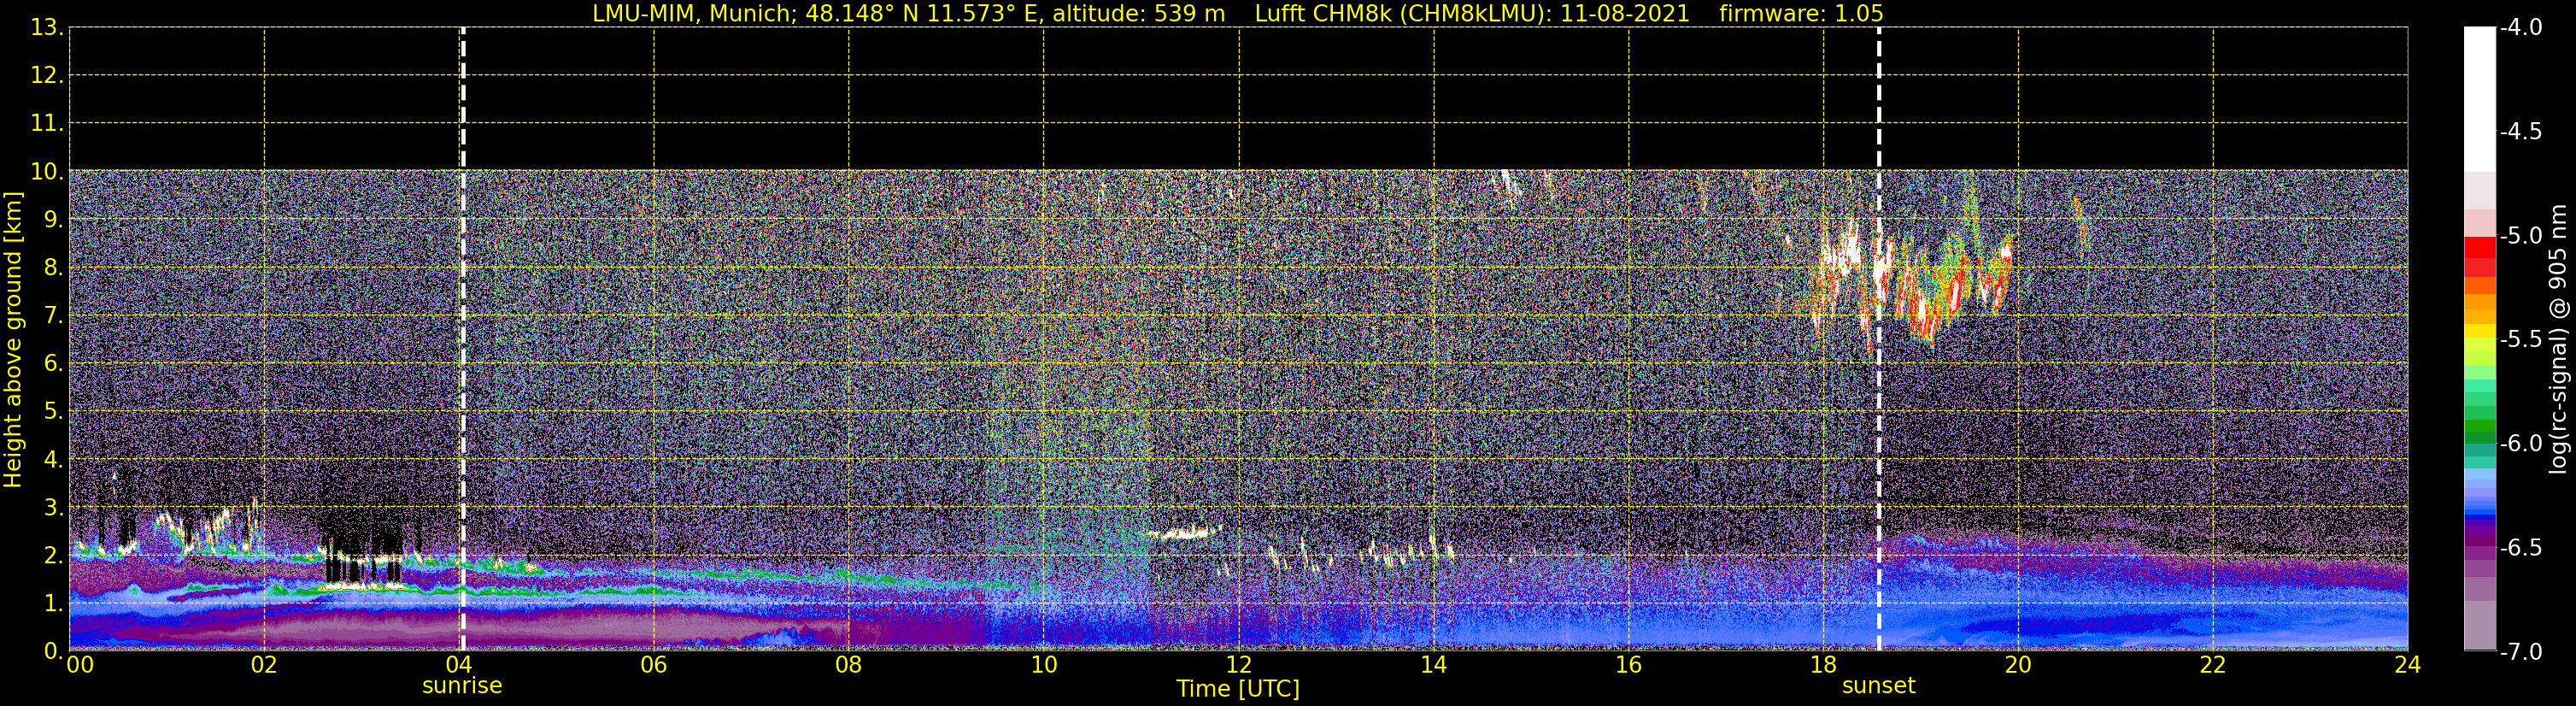
Task: Click the time axis tick label '02'
Action: [264, 666]
